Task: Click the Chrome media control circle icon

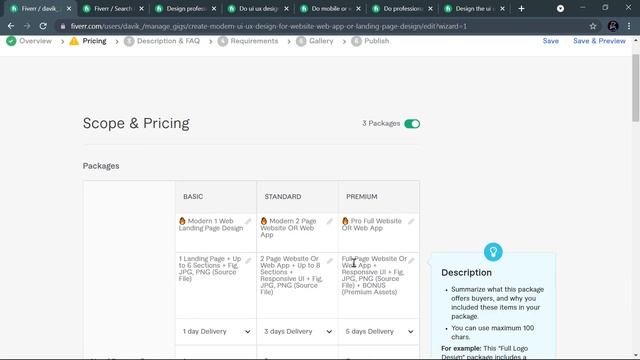Action: (560, 9)
